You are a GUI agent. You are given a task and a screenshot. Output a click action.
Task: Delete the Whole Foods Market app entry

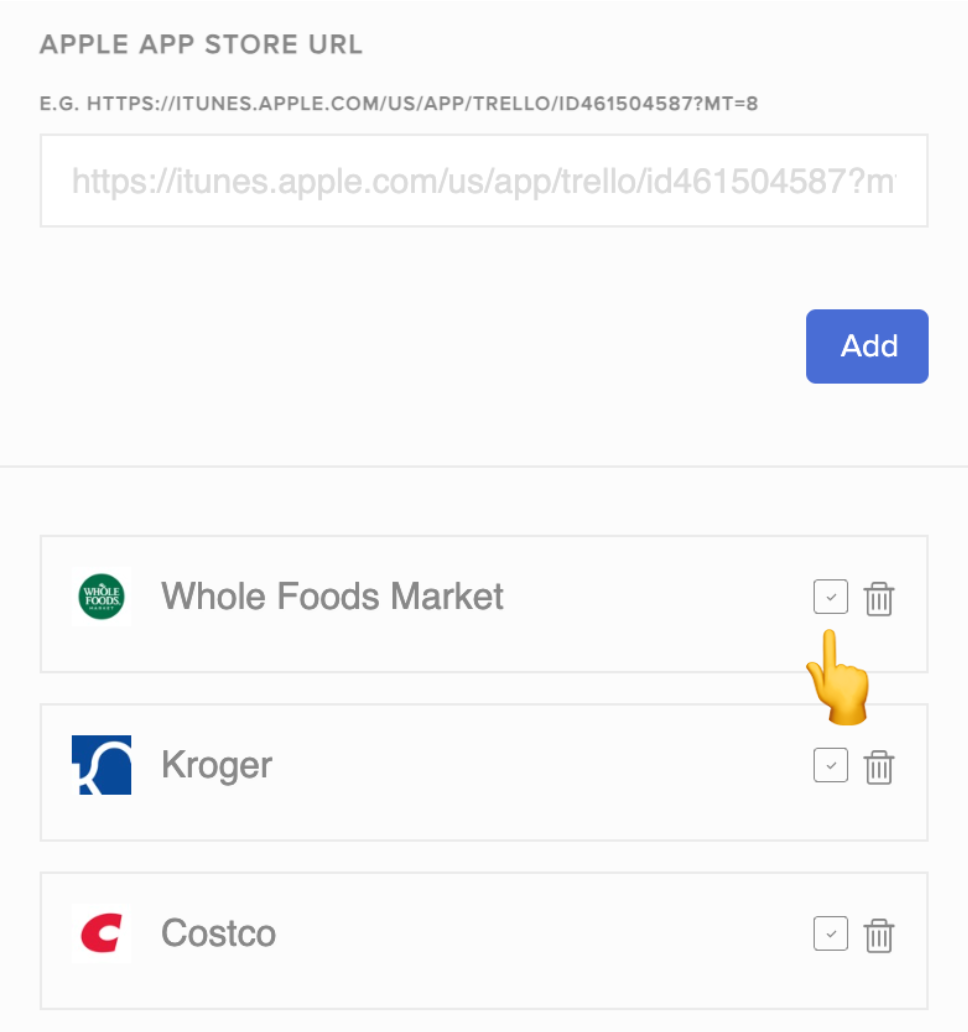click(x=879, y=599)
